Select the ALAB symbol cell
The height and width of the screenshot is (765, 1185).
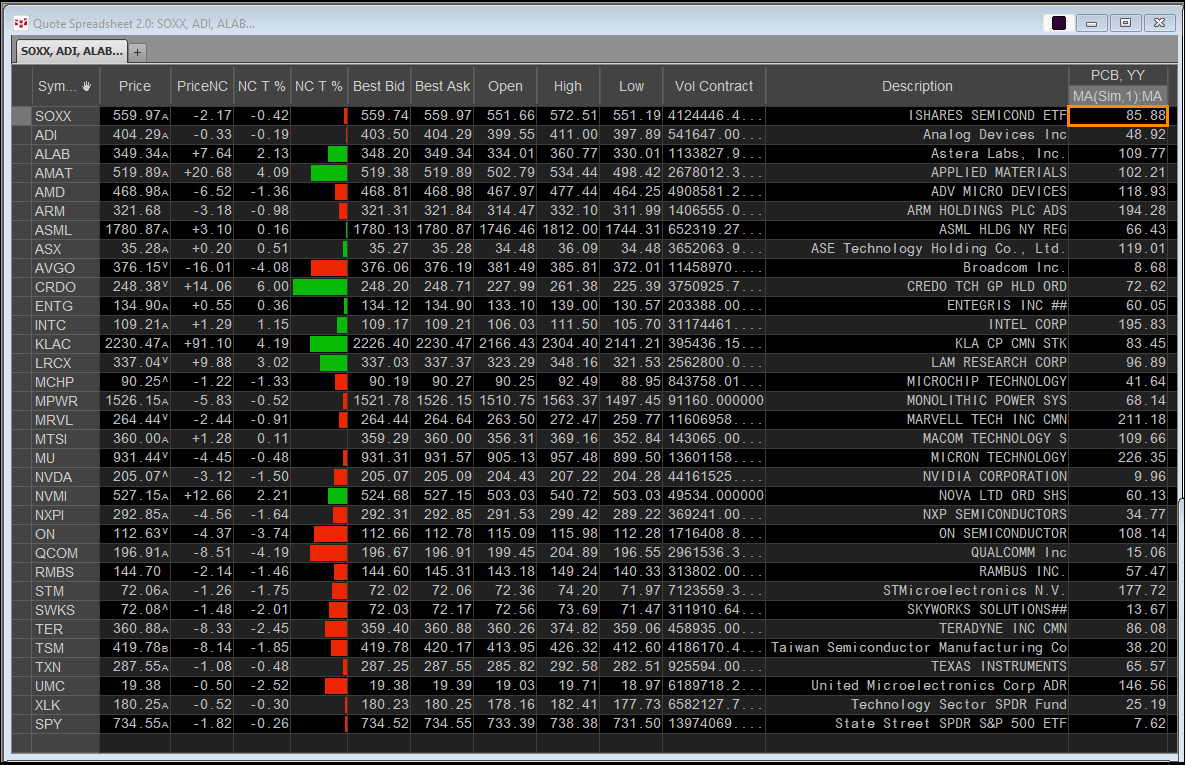[x=65, y=153]
